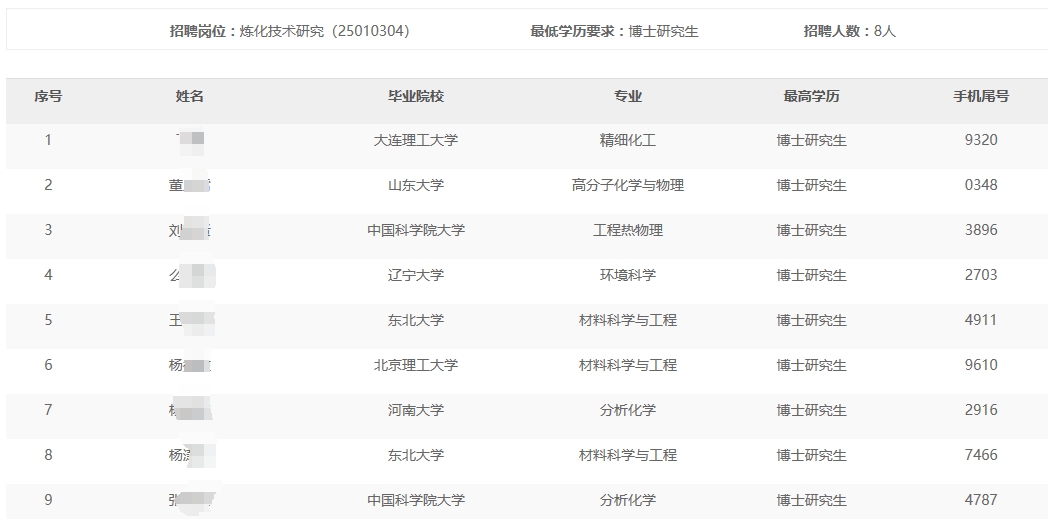Click the 招聘人数 8人 label
The height and width of the screenshot is (519, 1048).
point(849,31)
